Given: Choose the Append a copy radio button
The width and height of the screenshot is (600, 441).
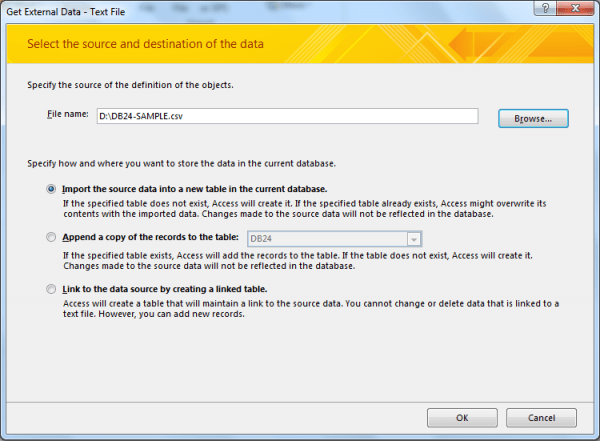Looking at the screenshot, I should pyautogui.click(x=51, y=238).
